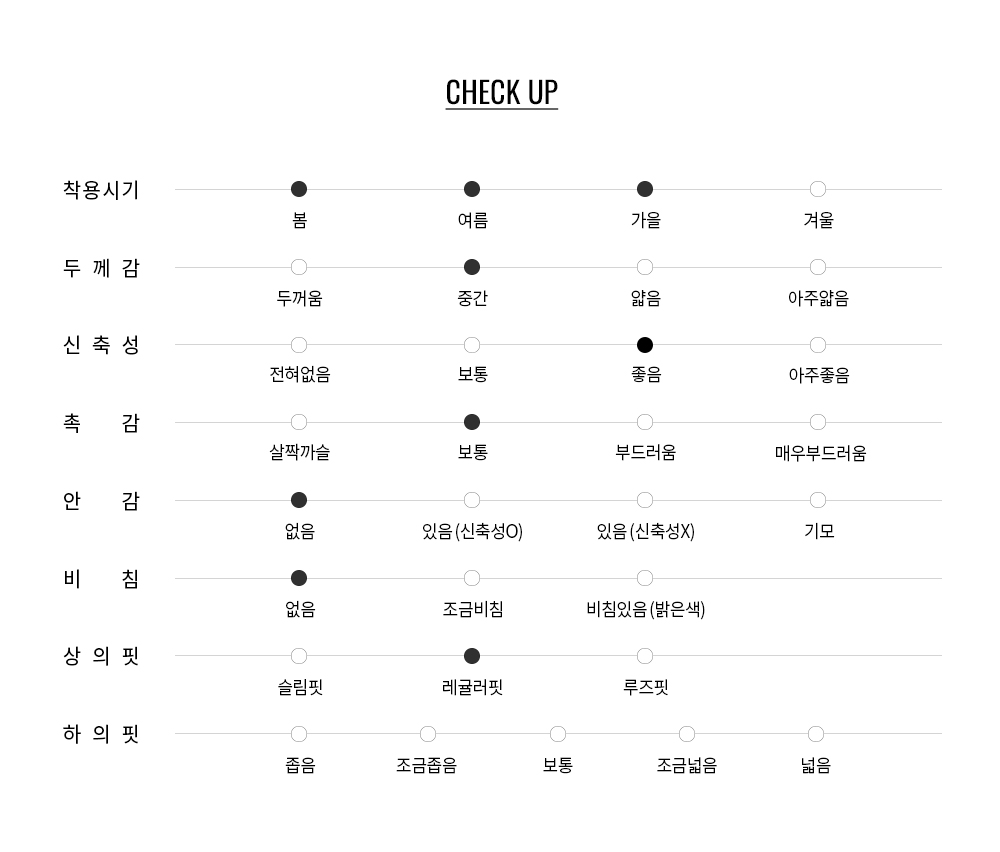Select the 겨울 season radio dot
Viewport: 1000px width, 852px height.
coord(818,189)
